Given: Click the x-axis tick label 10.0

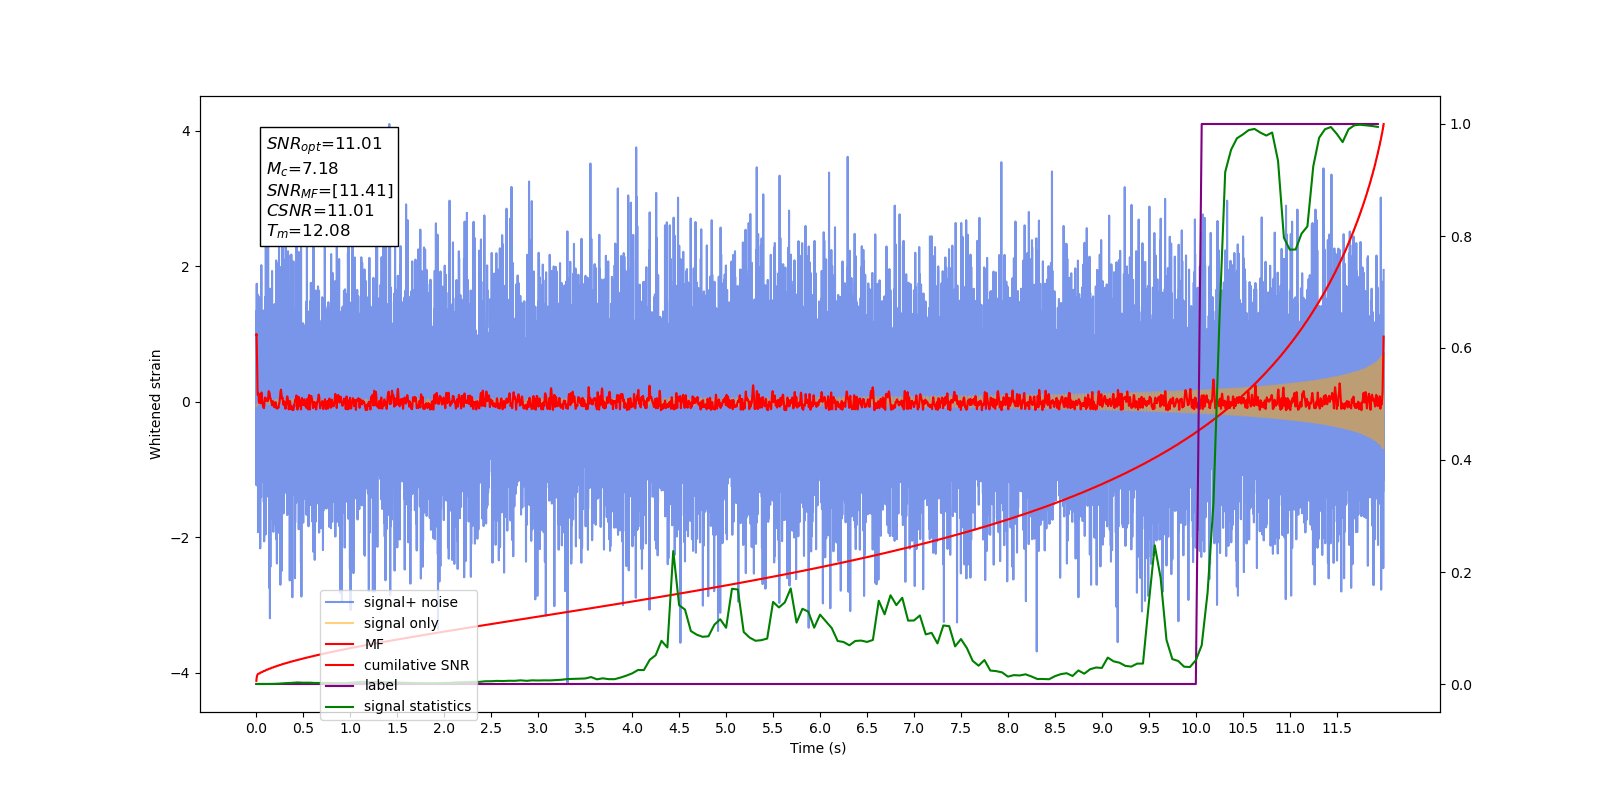Looking at the screenshot, I should point(1196,728).
